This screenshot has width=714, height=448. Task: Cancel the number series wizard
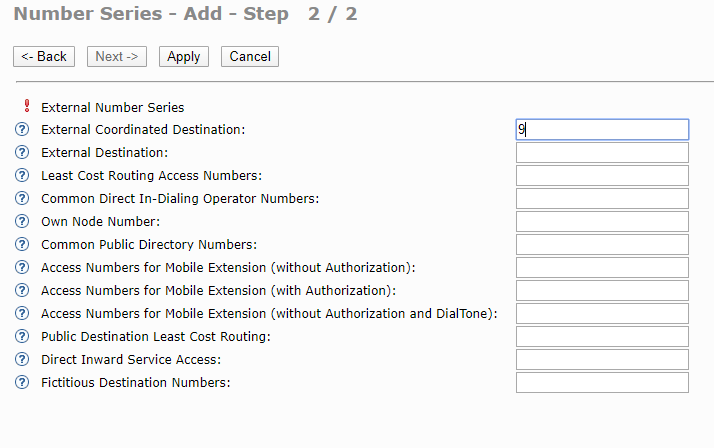pos(250,57)
